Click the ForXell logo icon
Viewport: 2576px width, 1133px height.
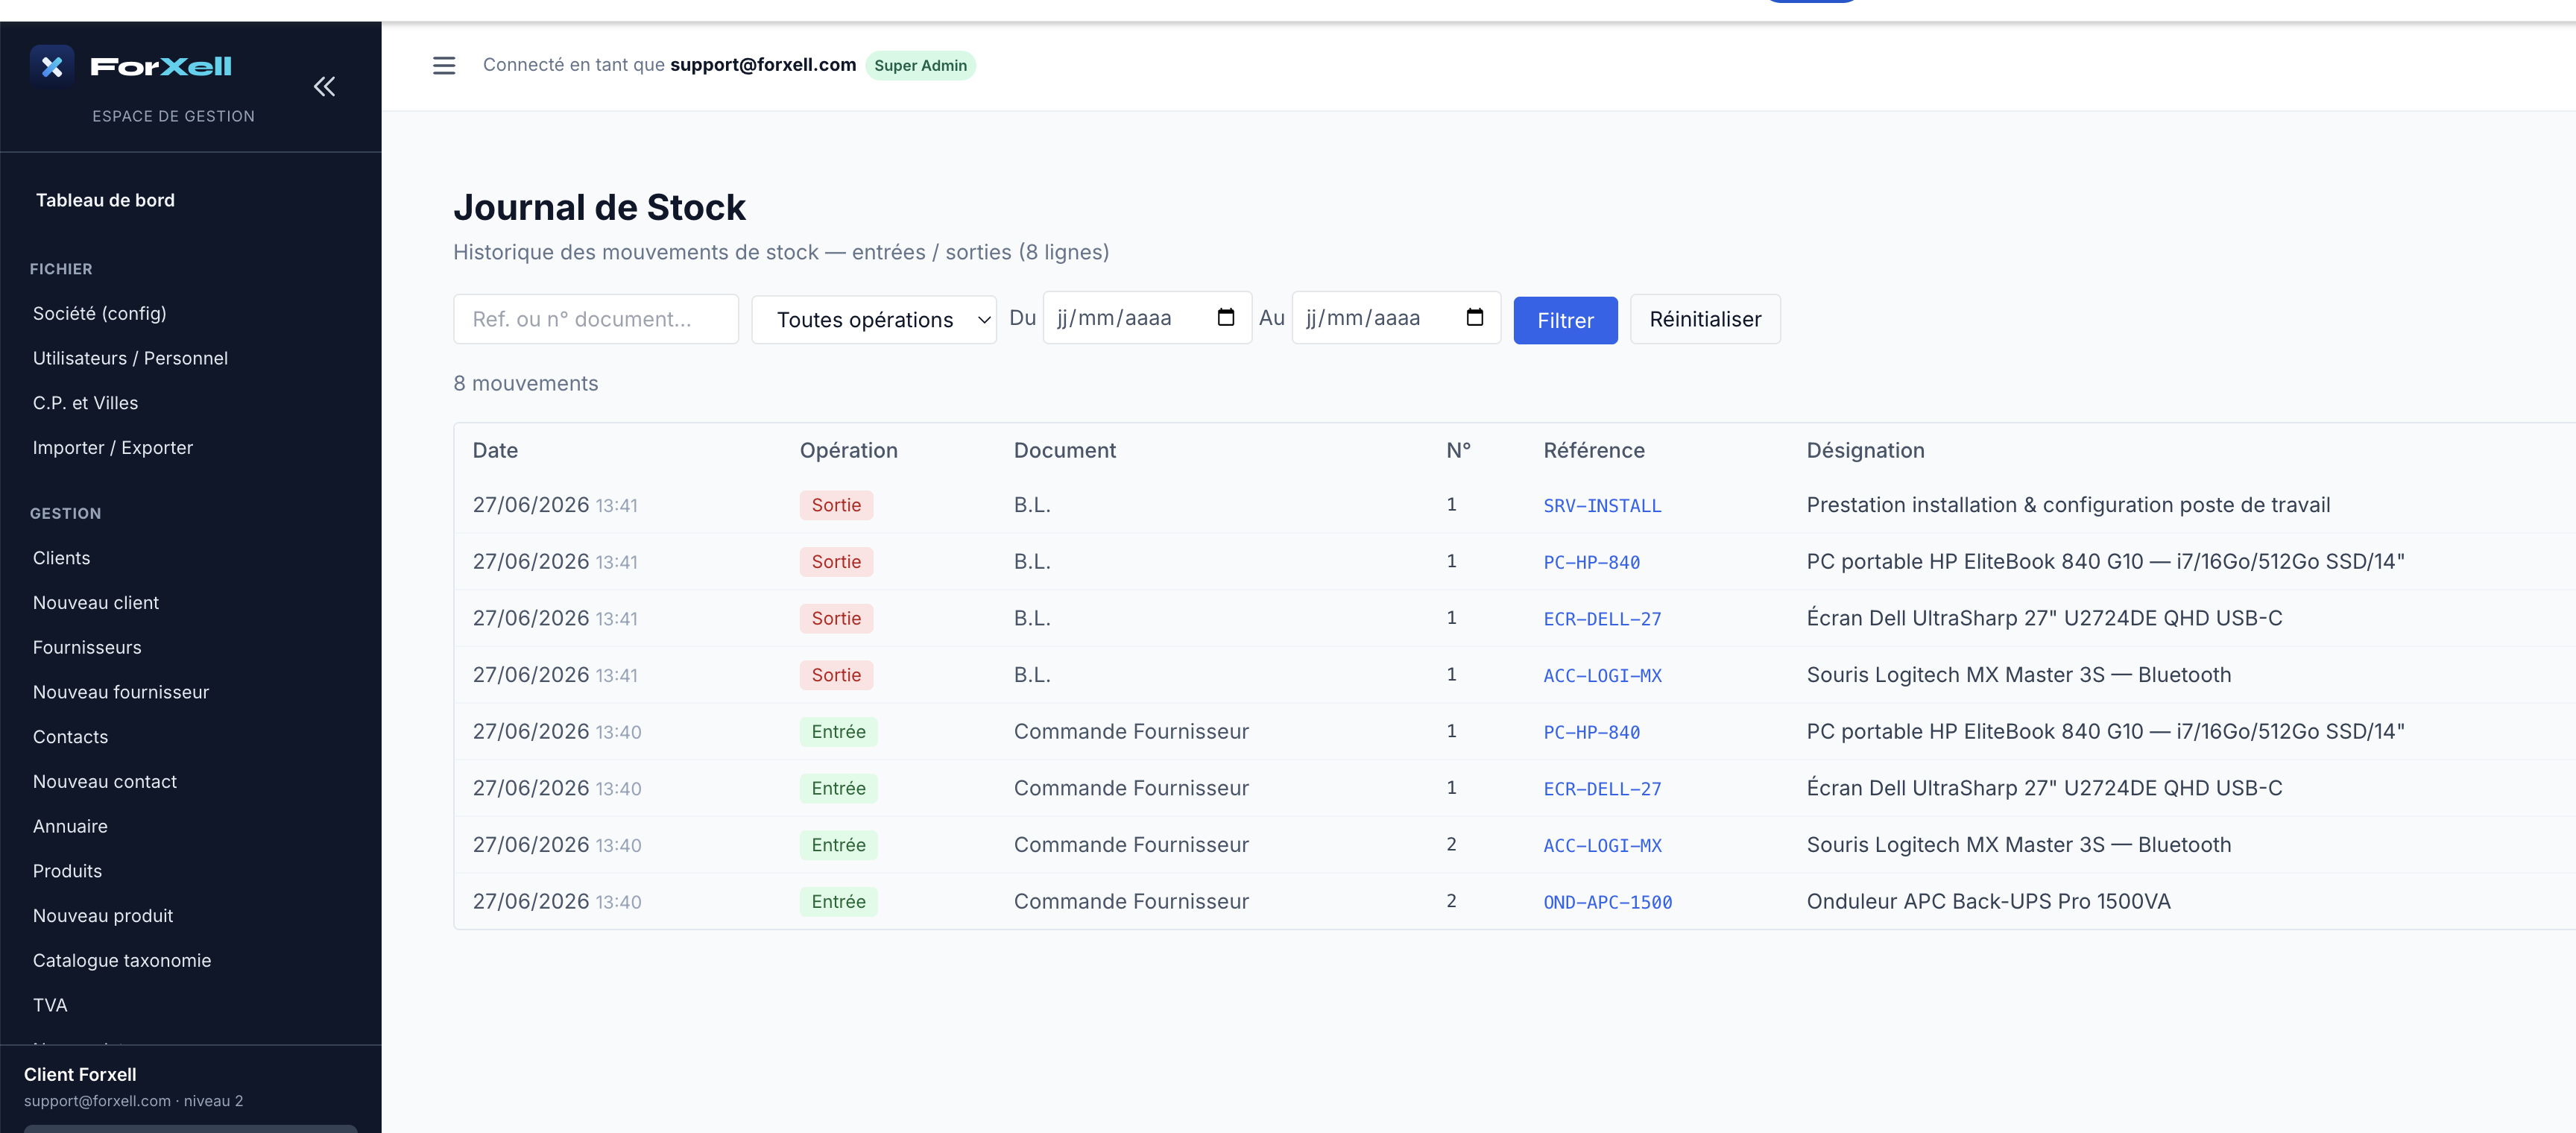52,66
